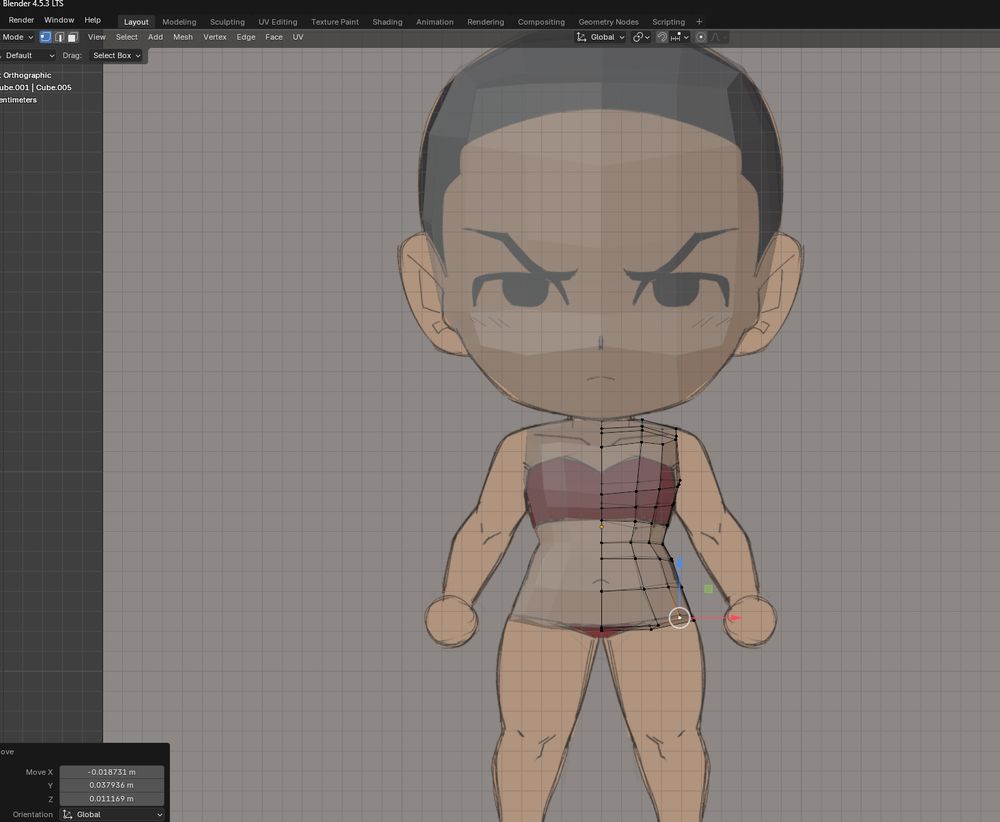This screenshot has width=1000, height=822.
Task: Open the UV menu in the header
Action: pos(298,37)
